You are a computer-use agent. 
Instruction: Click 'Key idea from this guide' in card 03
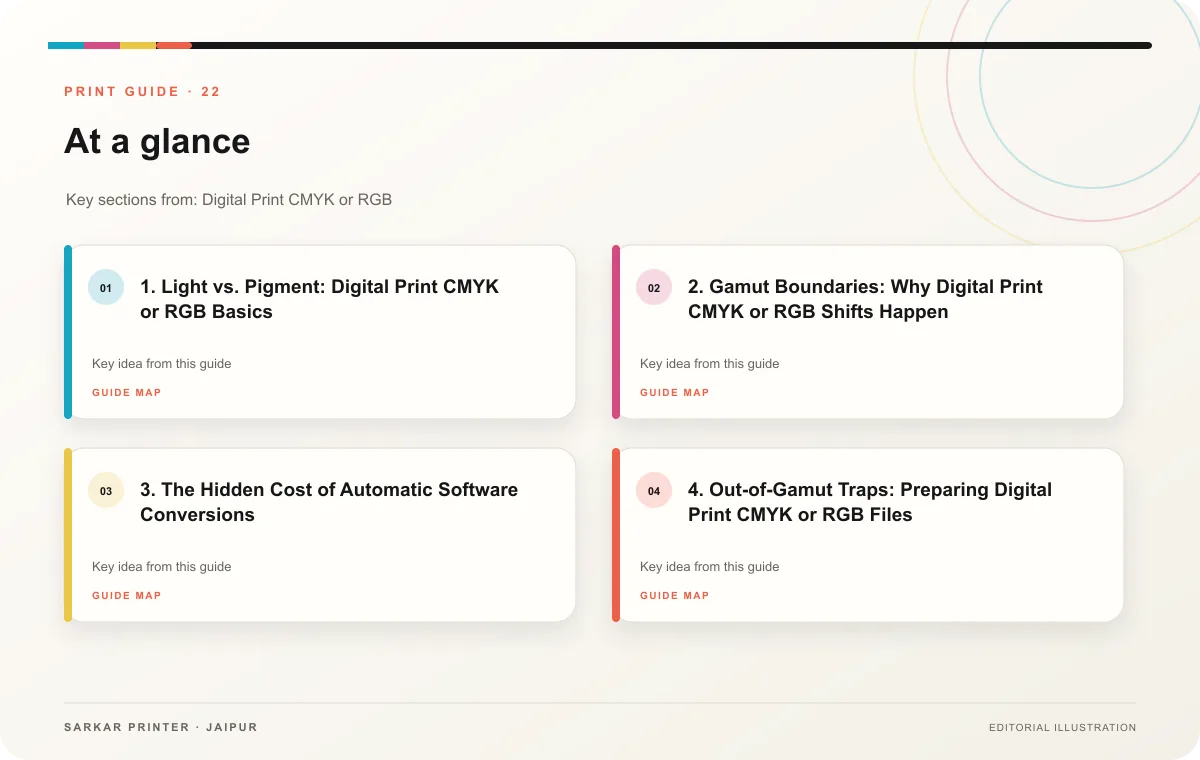[x=161, y=567]
